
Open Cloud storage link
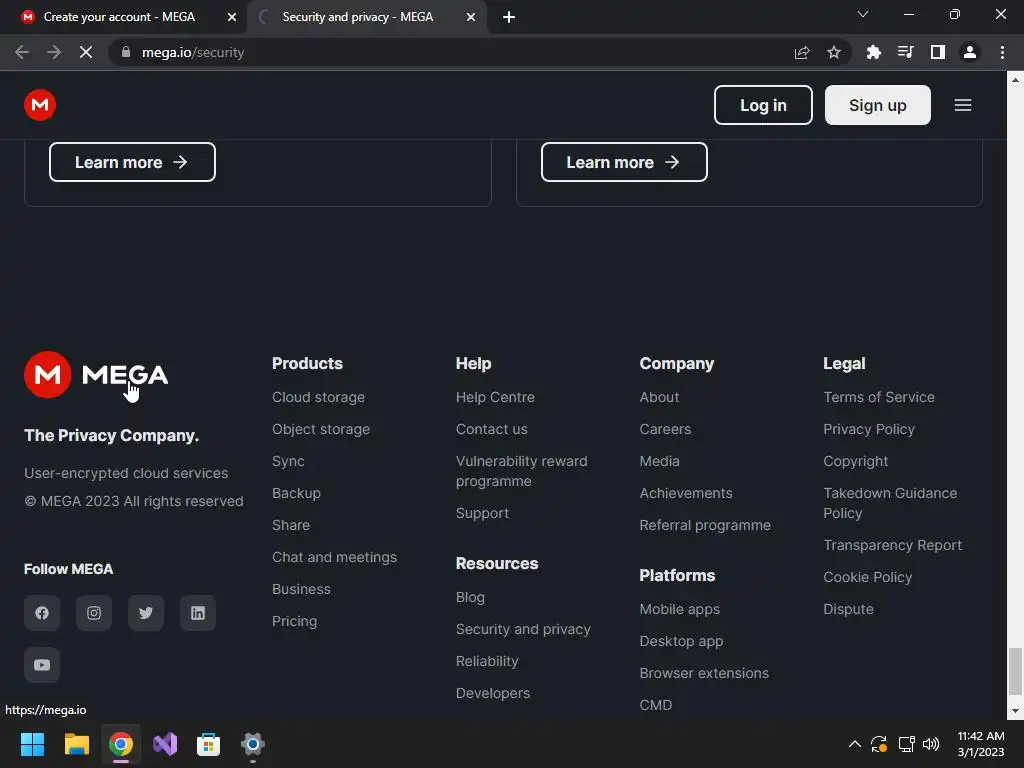click(x=319, y=397)
